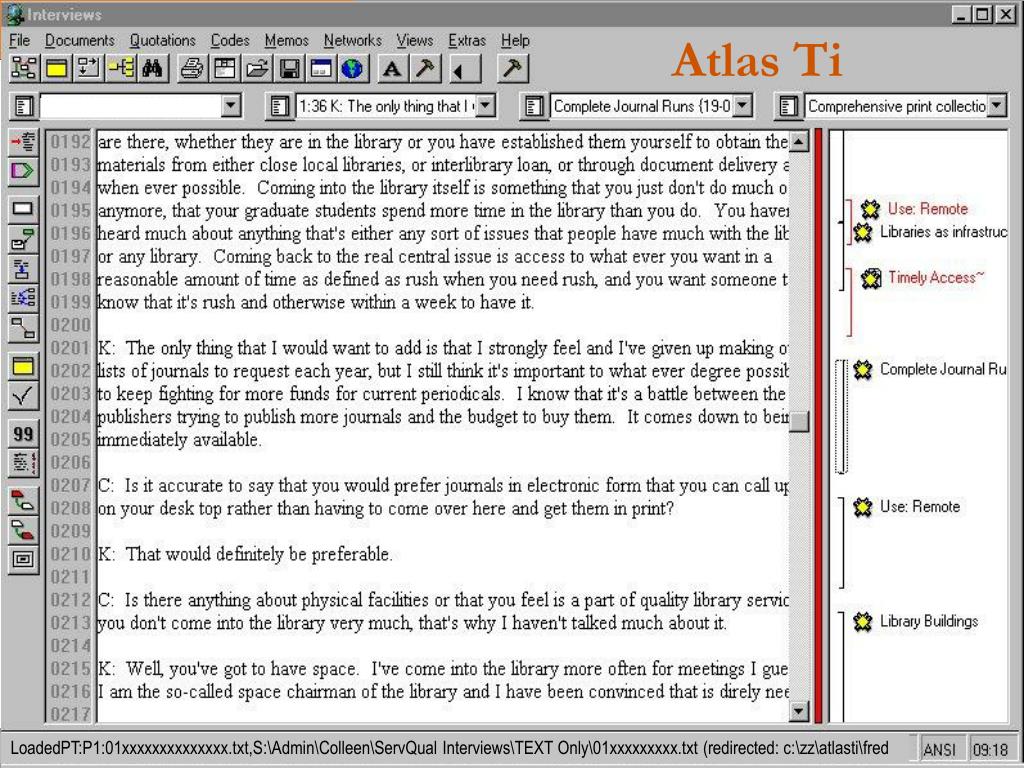This screenshot has height=768, width=1024.
Task: Select the black 'Use: Remote' code in margin
Action: click(920, 507)
